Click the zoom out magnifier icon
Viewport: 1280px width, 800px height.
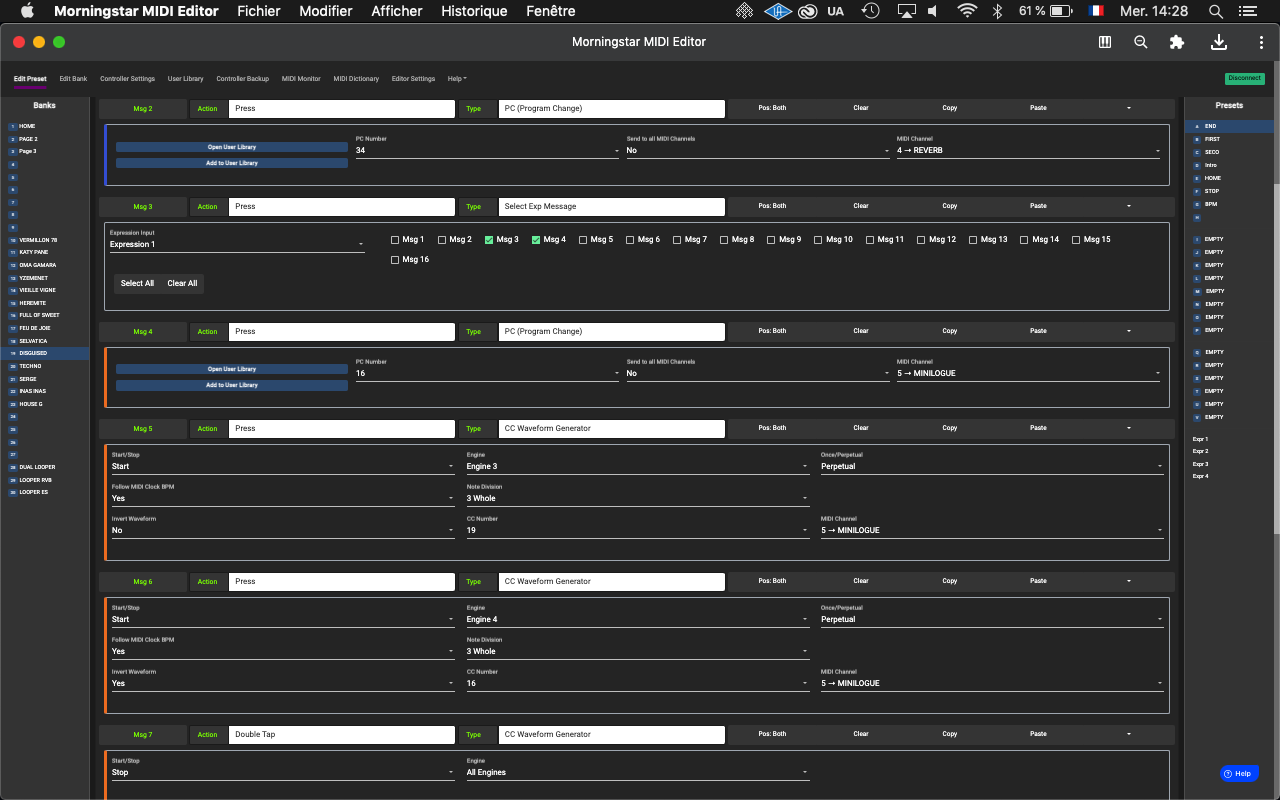point(1141,42)
